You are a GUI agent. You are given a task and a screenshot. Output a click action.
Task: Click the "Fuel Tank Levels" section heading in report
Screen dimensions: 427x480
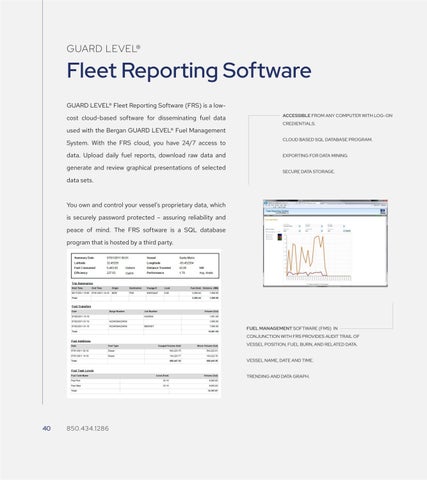[82, 370]
